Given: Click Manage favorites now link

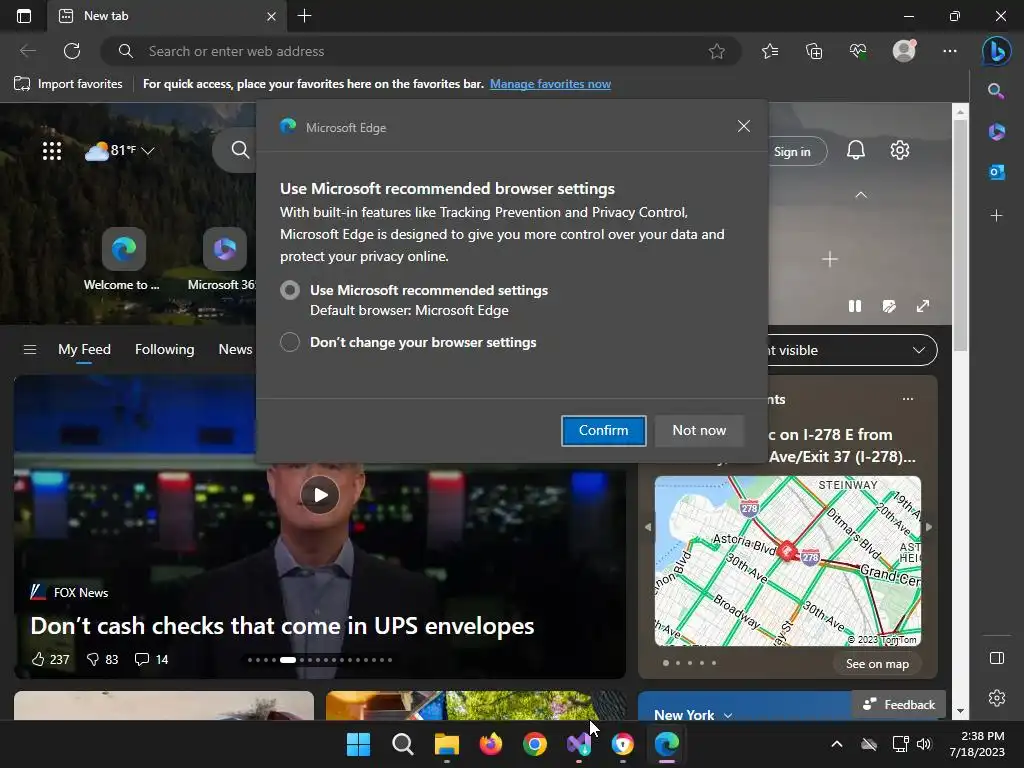Looking at the screenshot, I should [551, 84].
